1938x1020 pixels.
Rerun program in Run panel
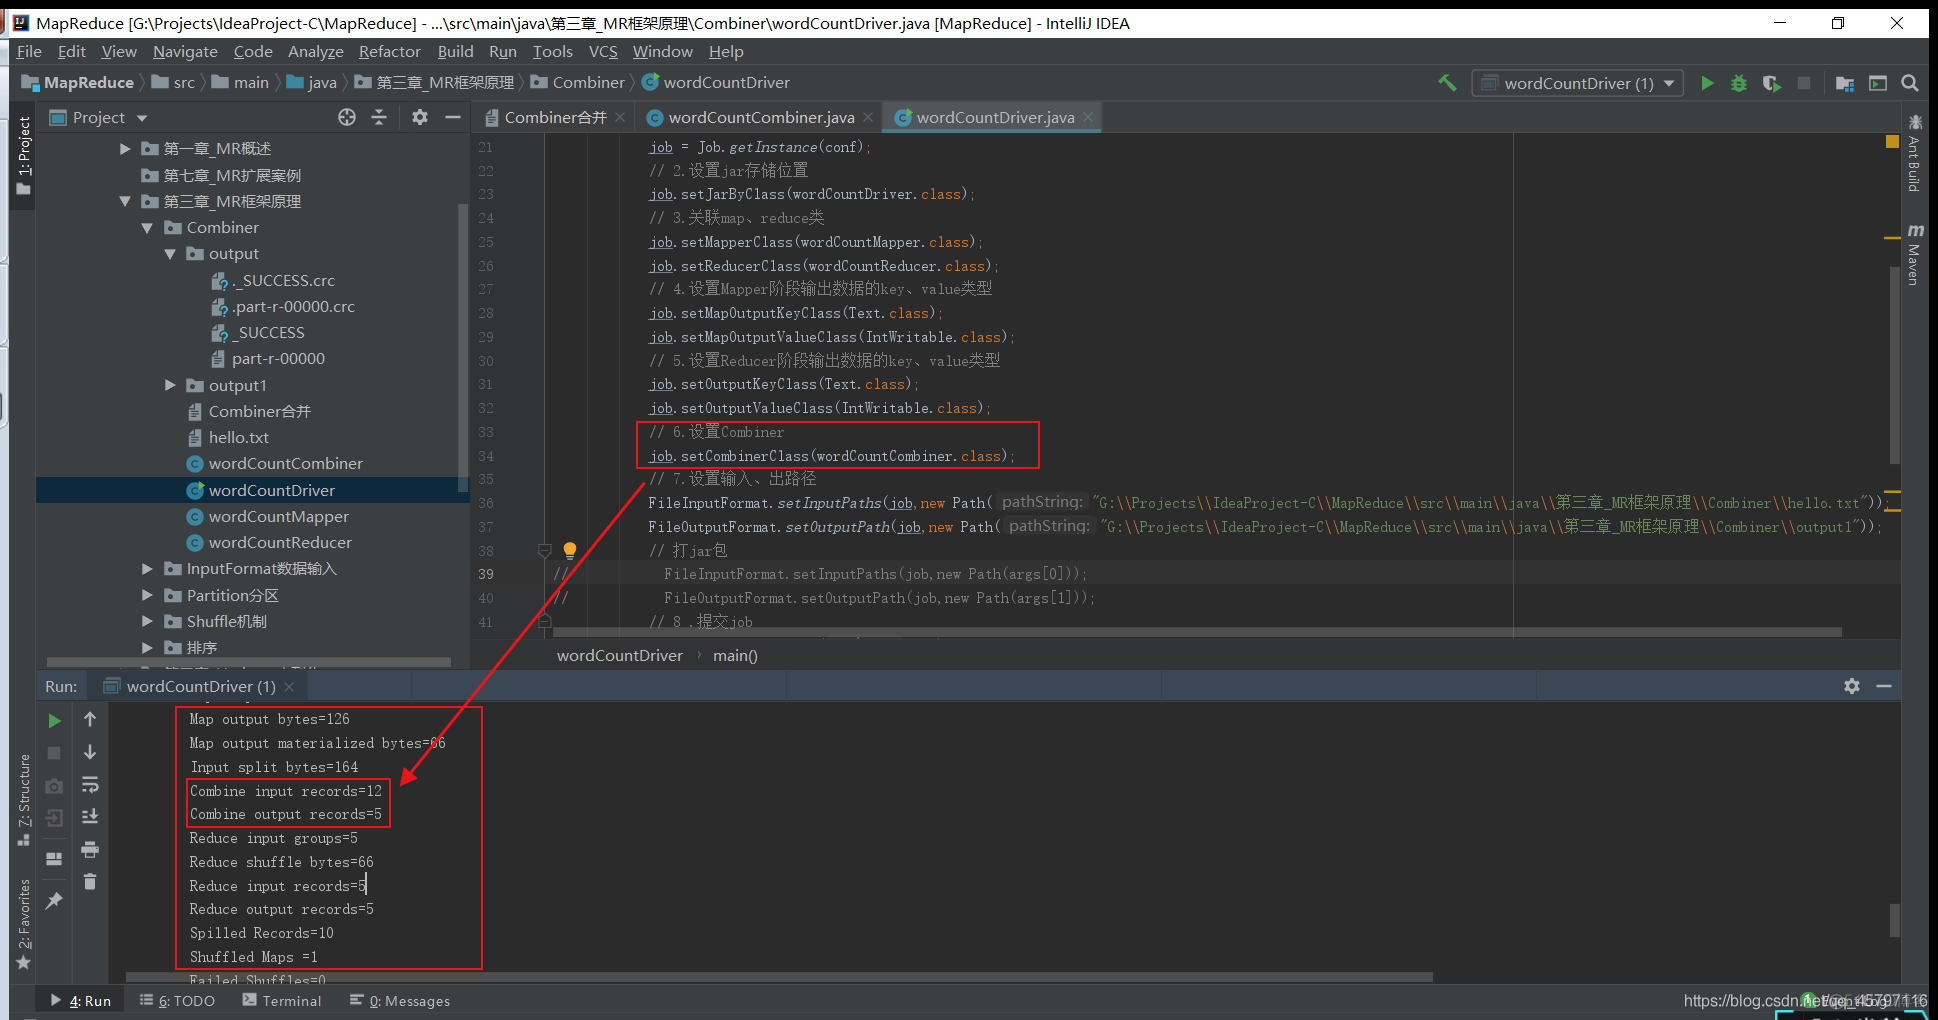click(55, 720)
